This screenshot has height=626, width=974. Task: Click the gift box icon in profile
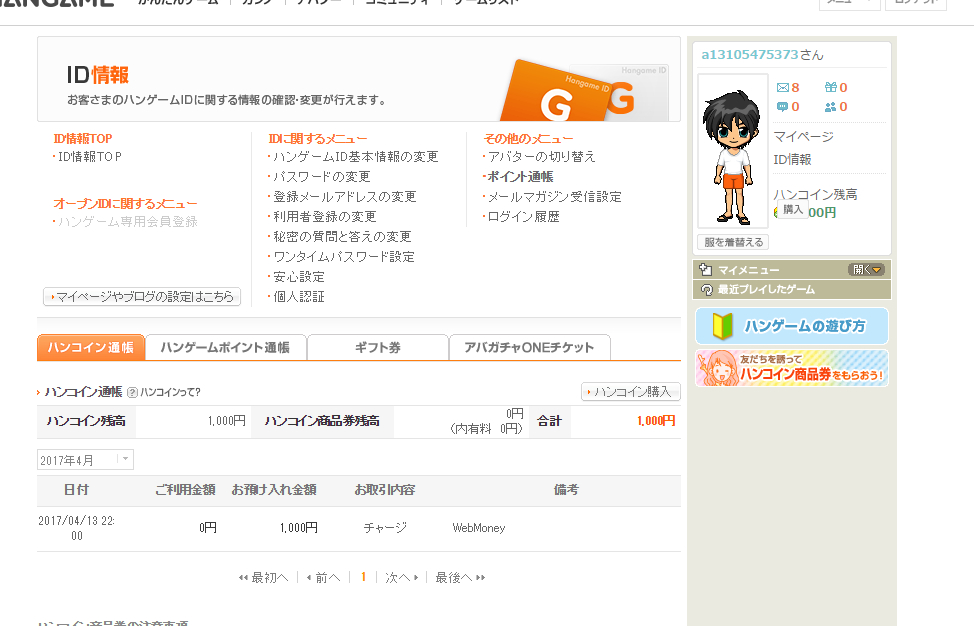point(831,88)
